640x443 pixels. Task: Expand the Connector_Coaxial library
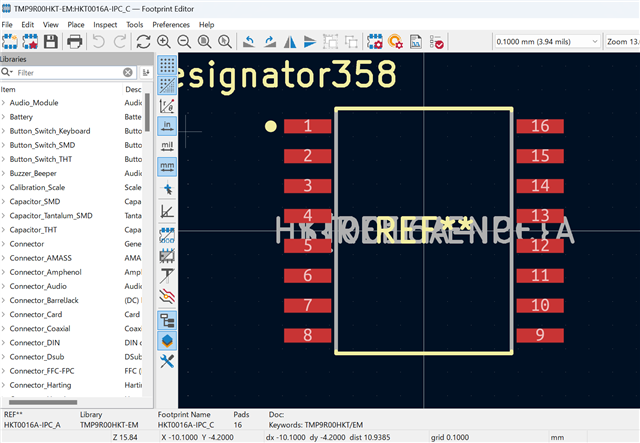click(x=3, y=329)
